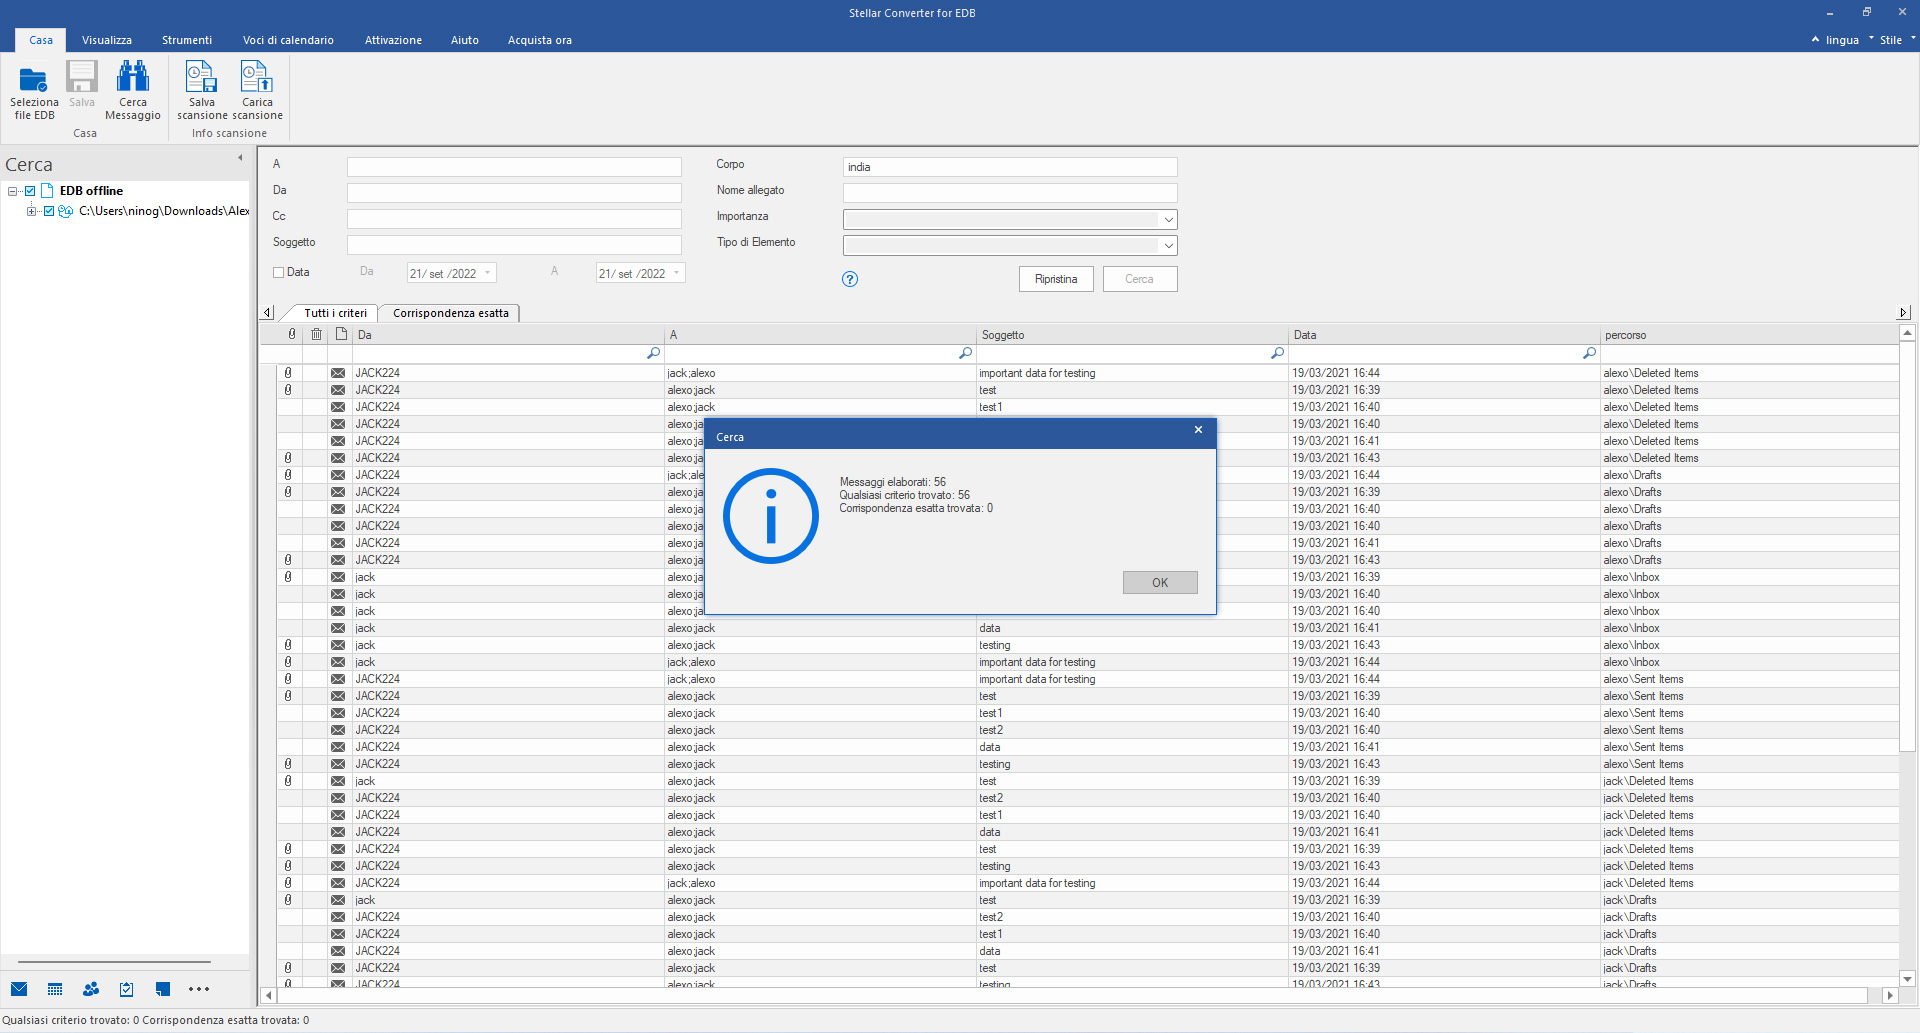
Task: Click the blue help question-mark icon
Action: tap(850, 279)
